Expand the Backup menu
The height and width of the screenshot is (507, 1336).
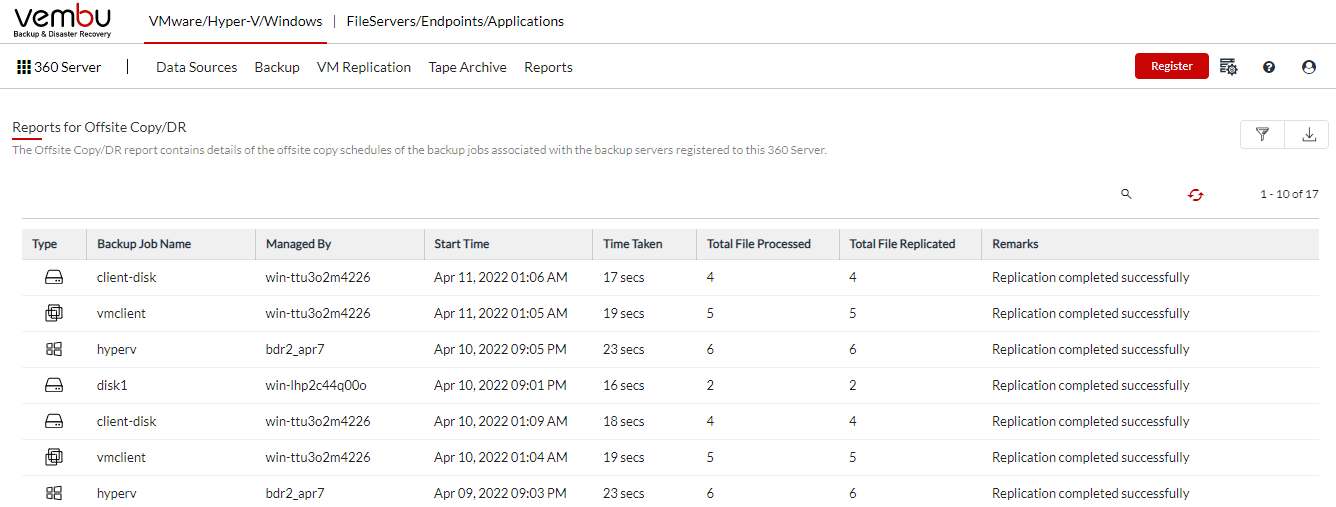pos(277,67)
